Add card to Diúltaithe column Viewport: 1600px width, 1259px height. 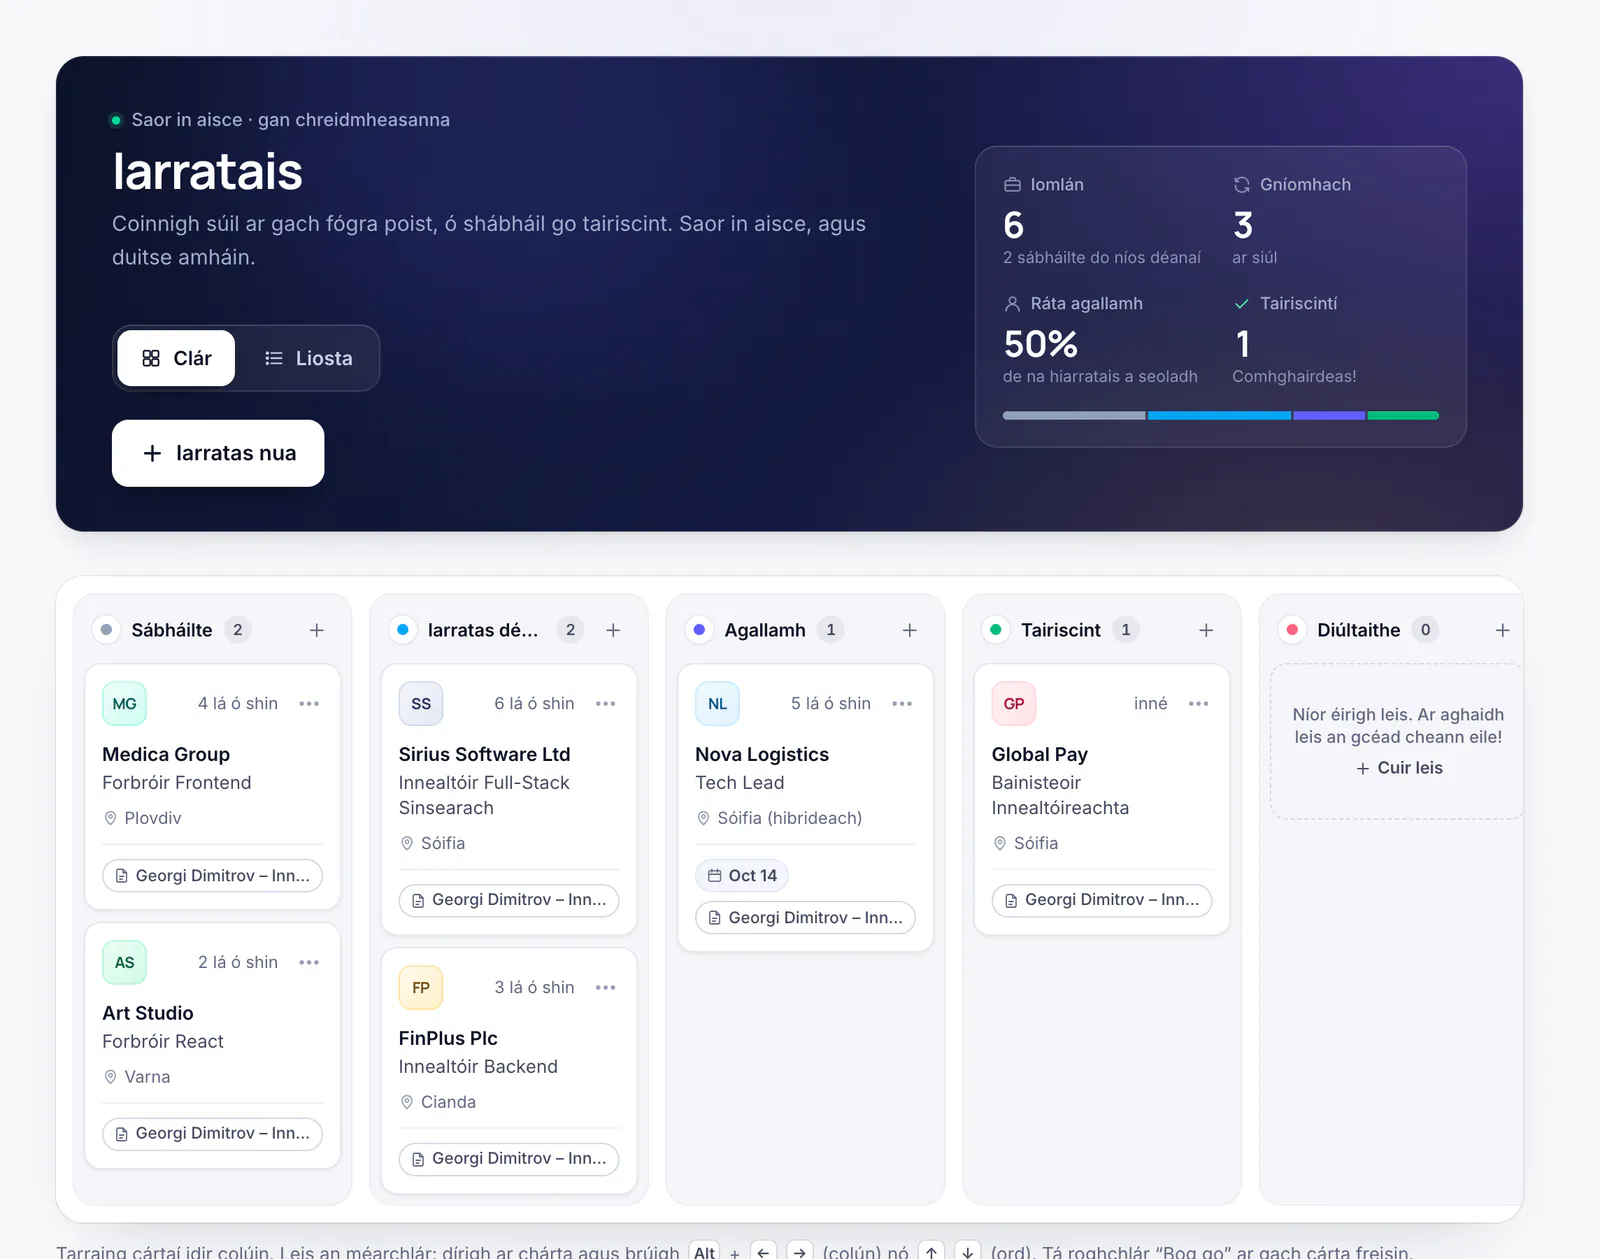click(1502, 630)
